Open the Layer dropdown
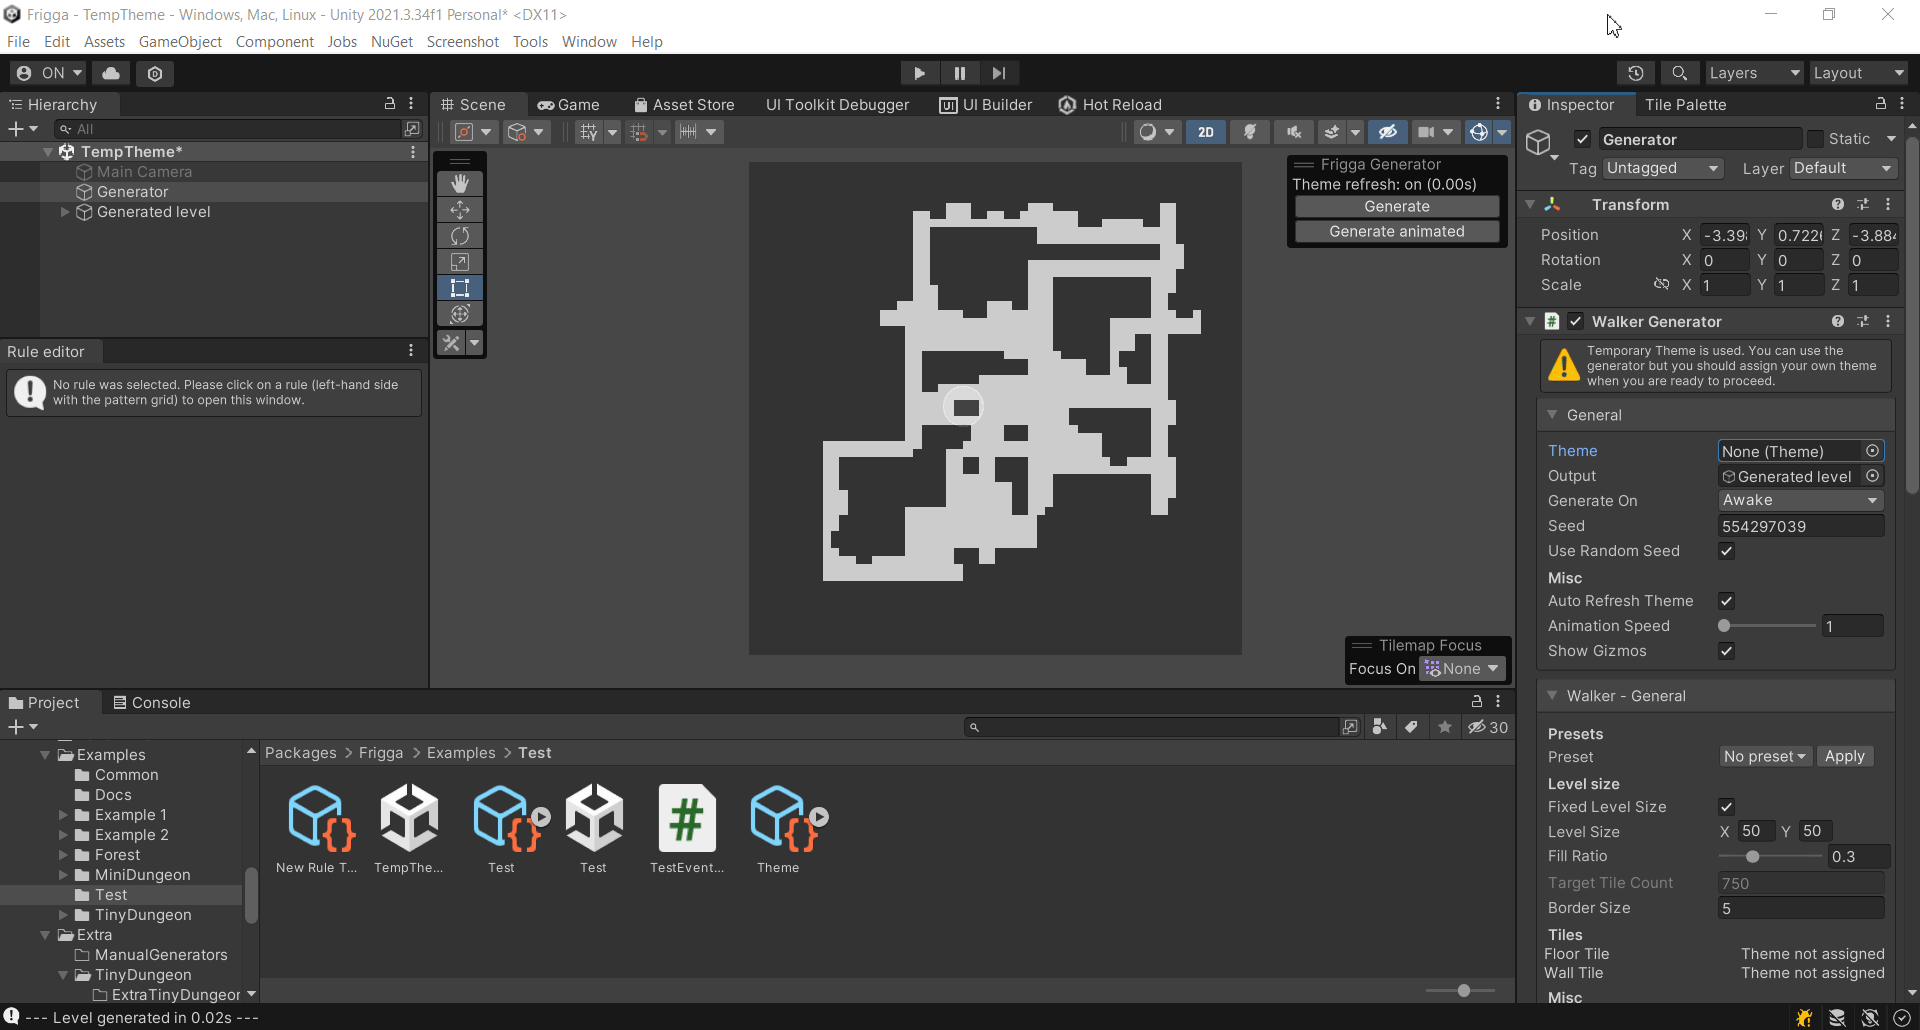 point(1843,168)
